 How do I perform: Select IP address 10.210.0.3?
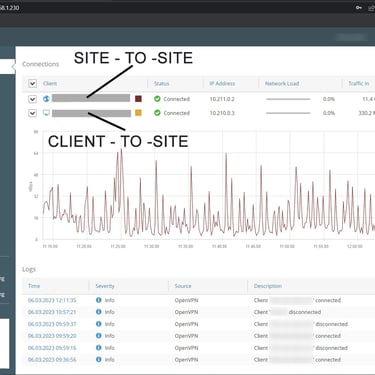(222, 113)
